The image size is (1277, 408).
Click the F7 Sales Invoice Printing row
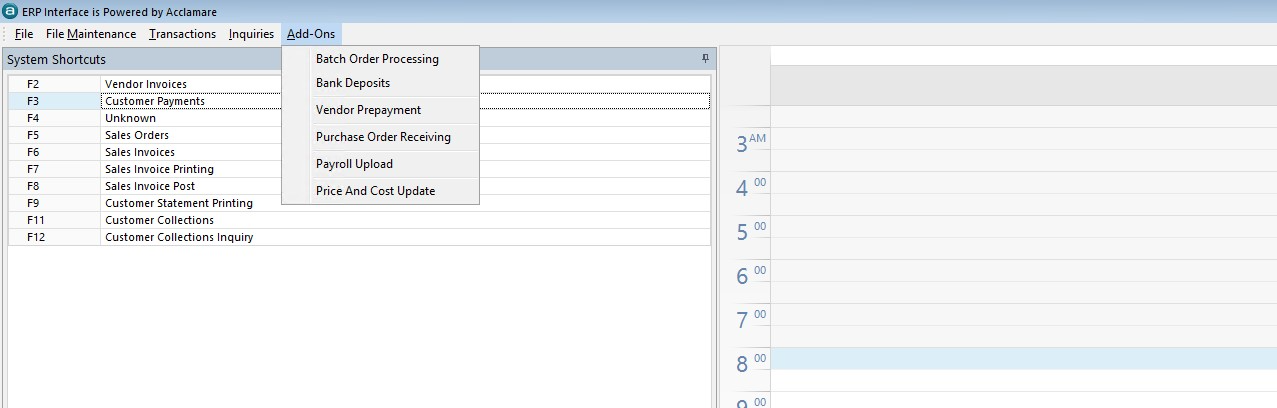(x=159, y=169)
